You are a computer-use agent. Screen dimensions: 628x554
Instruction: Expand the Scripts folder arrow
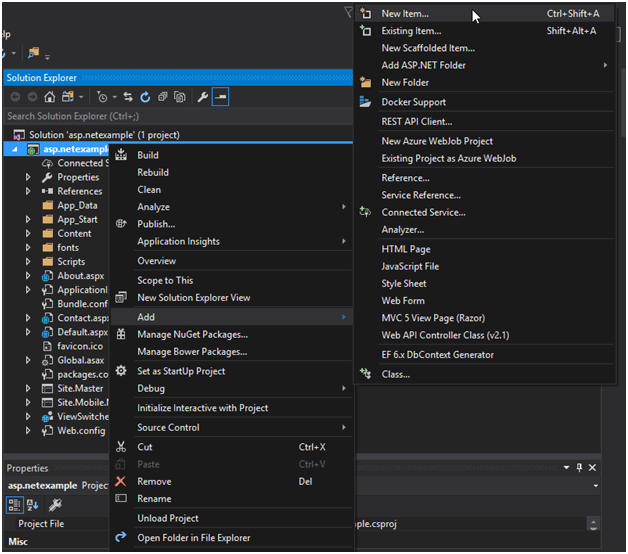(29, 262)
